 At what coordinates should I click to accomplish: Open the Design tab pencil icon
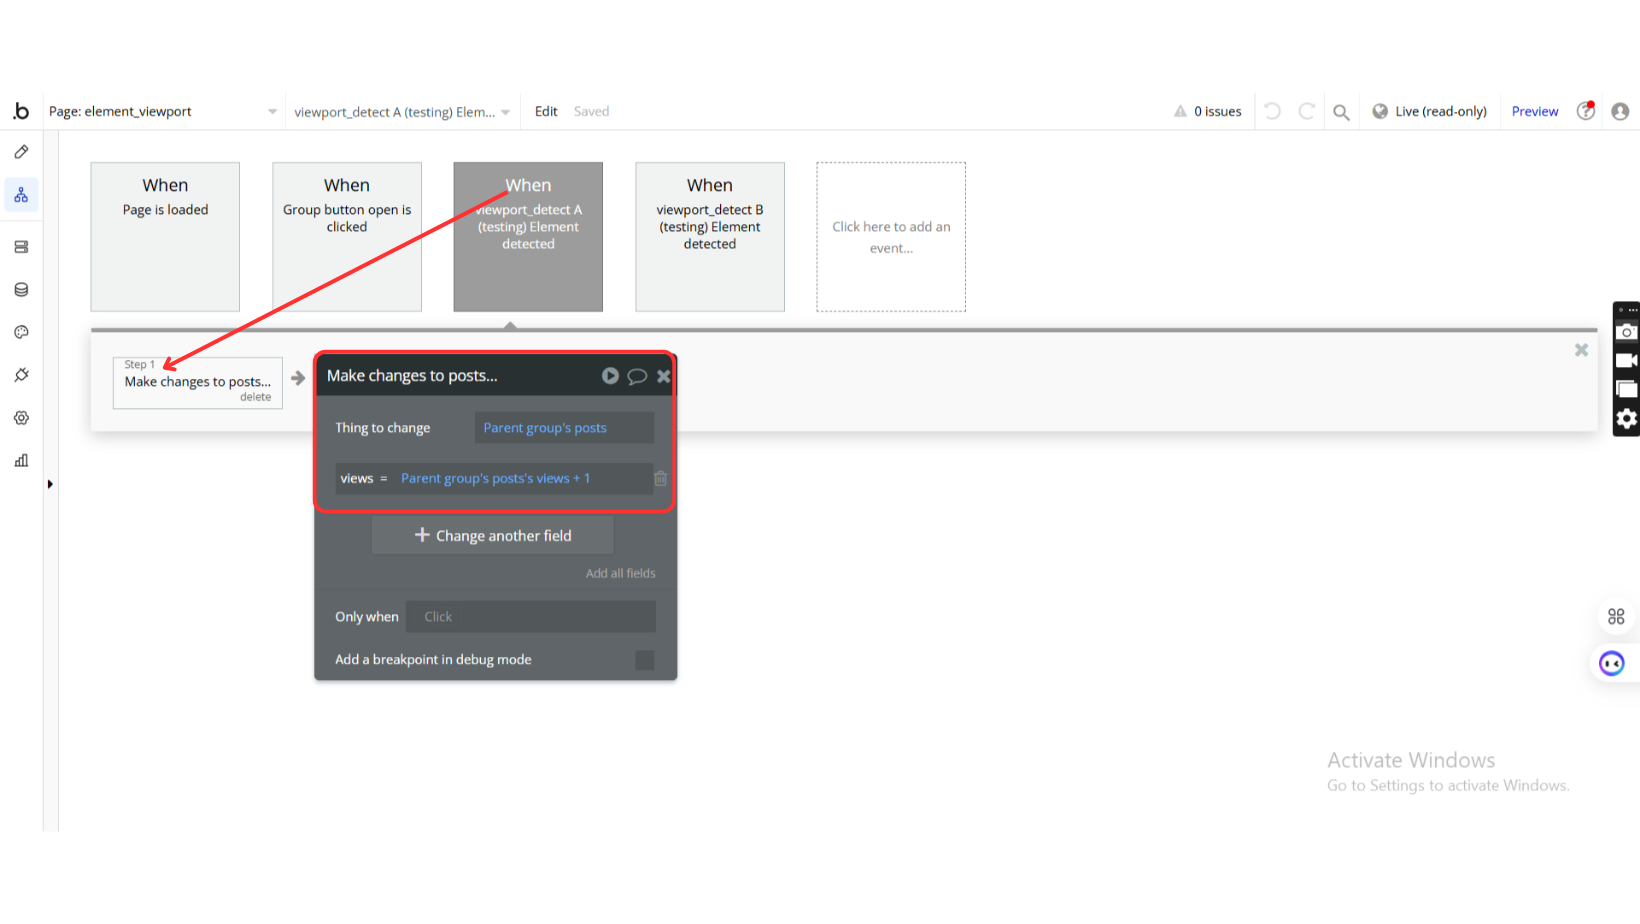coord(21,152)
